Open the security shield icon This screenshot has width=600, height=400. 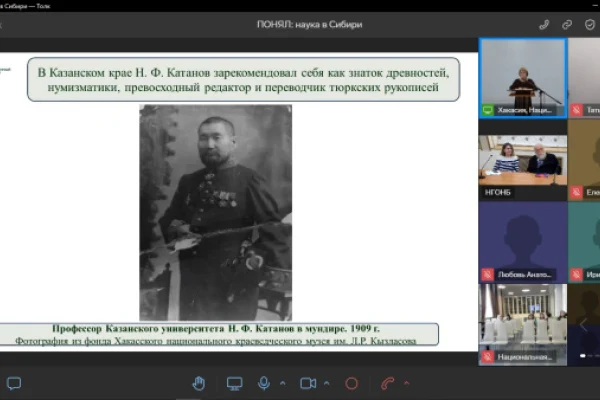click(590, 25)
